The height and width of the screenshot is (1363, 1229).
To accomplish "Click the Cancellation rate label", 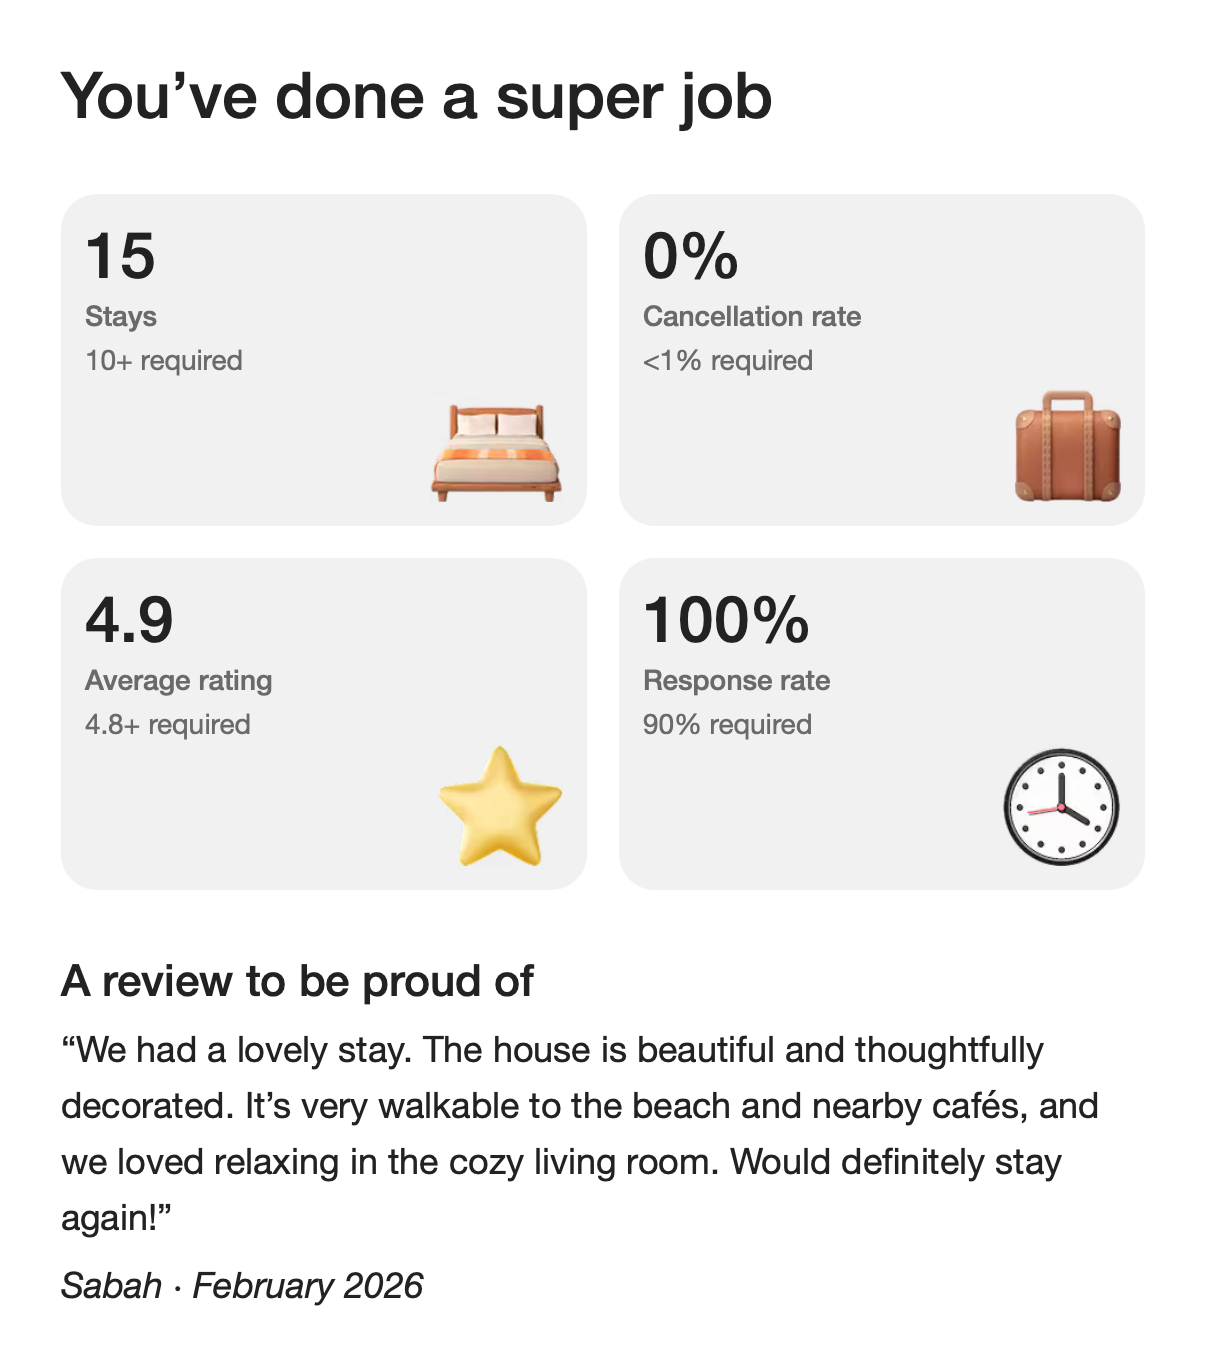I will click(752, 317).
